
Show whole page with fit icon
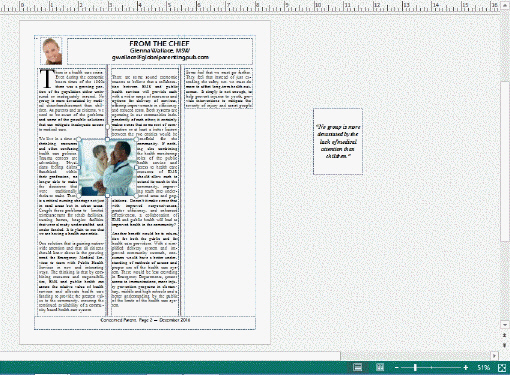502,368
